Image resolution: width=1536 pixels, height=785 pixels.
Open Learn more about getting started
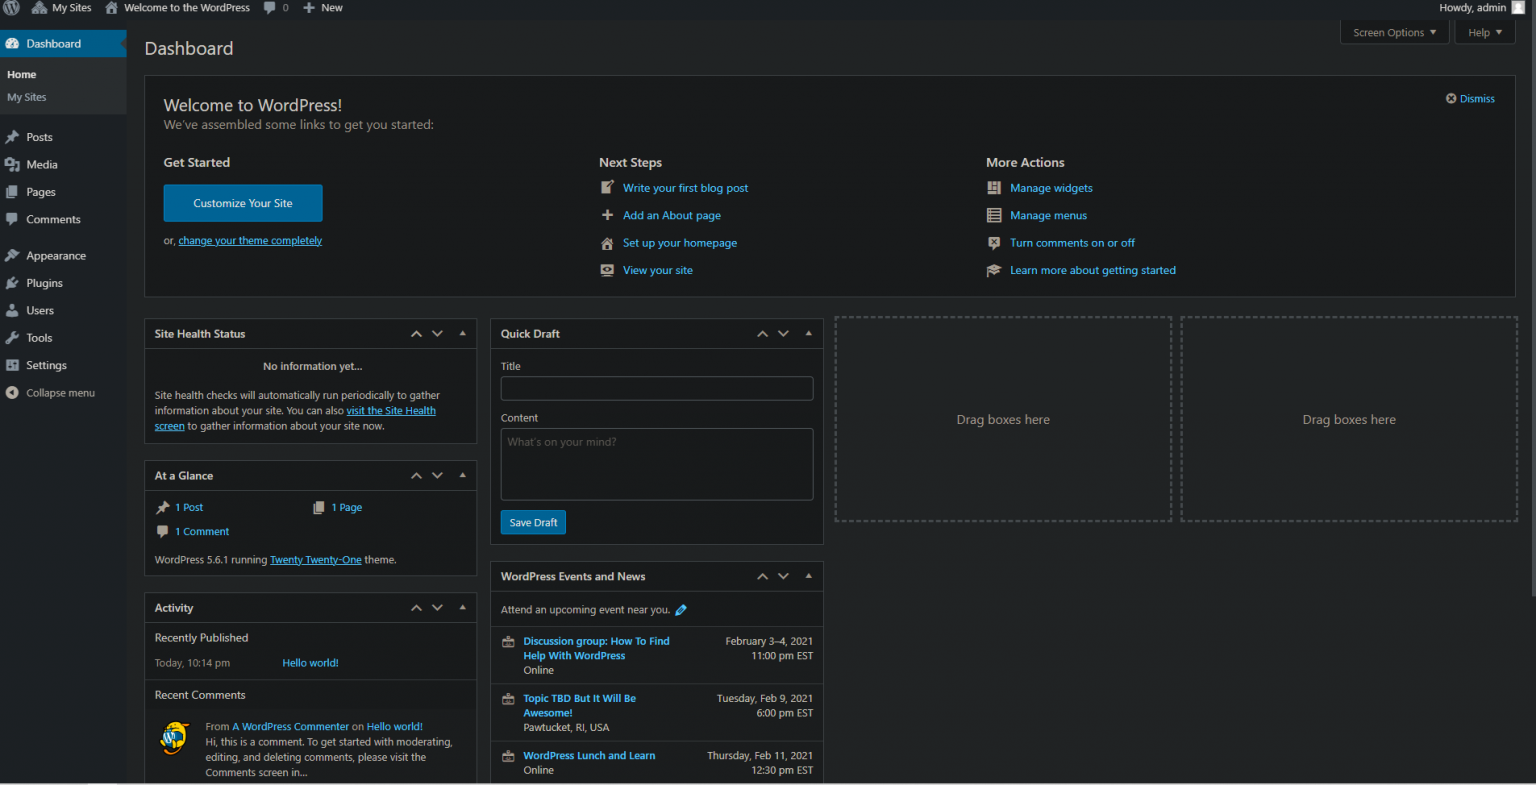(x=1093, y=270)
